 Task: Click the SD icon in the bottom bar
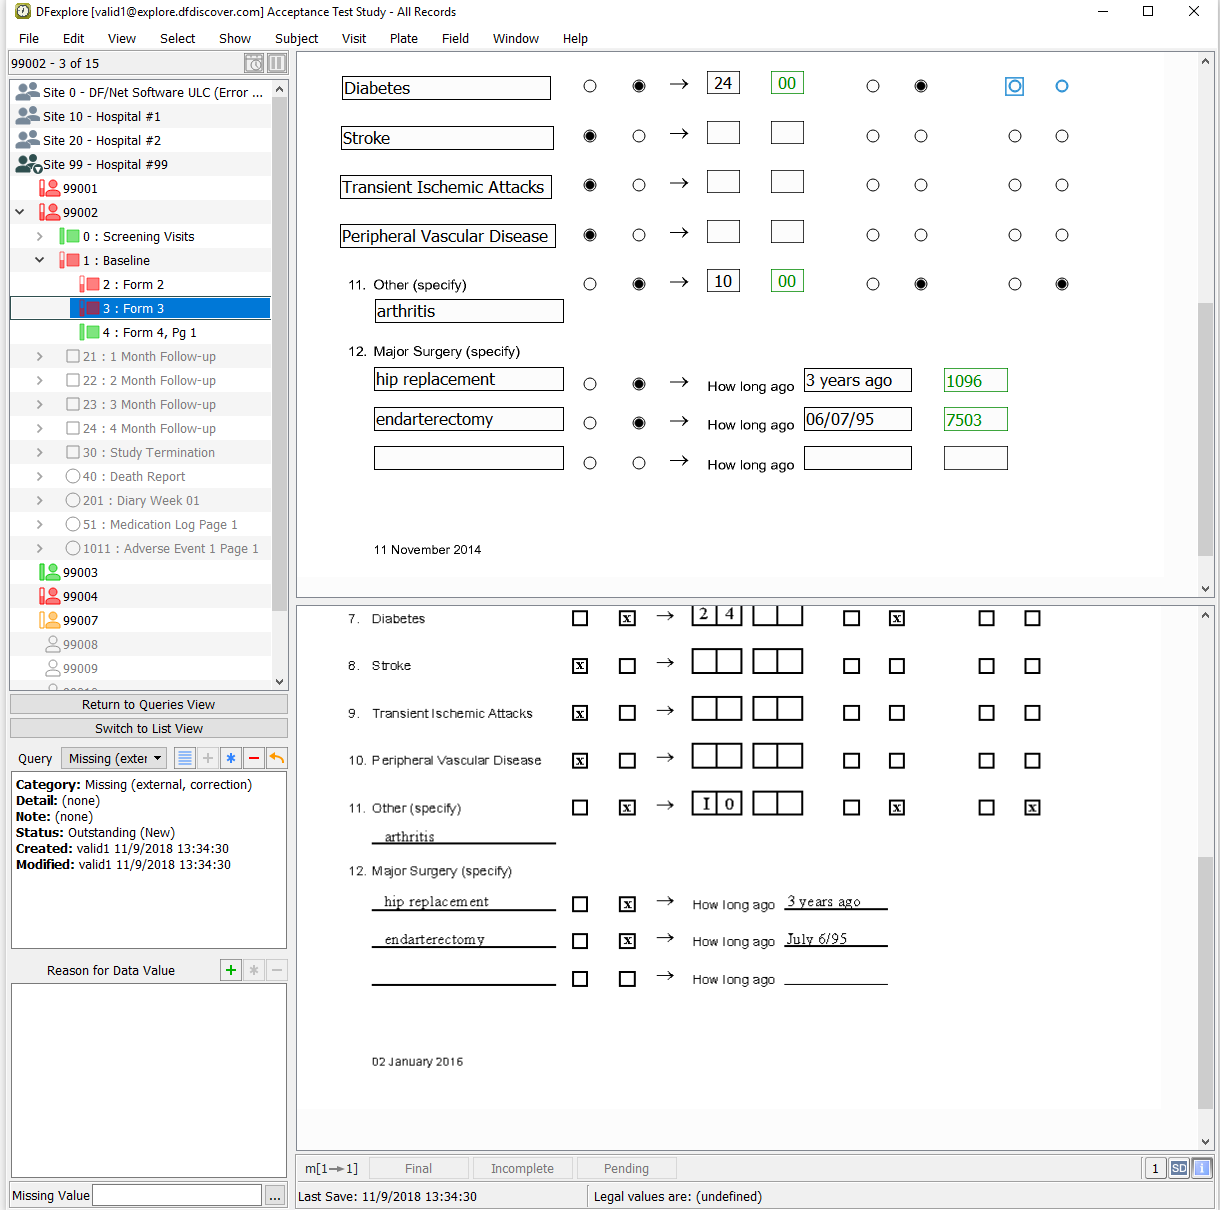[1179, 1168]
